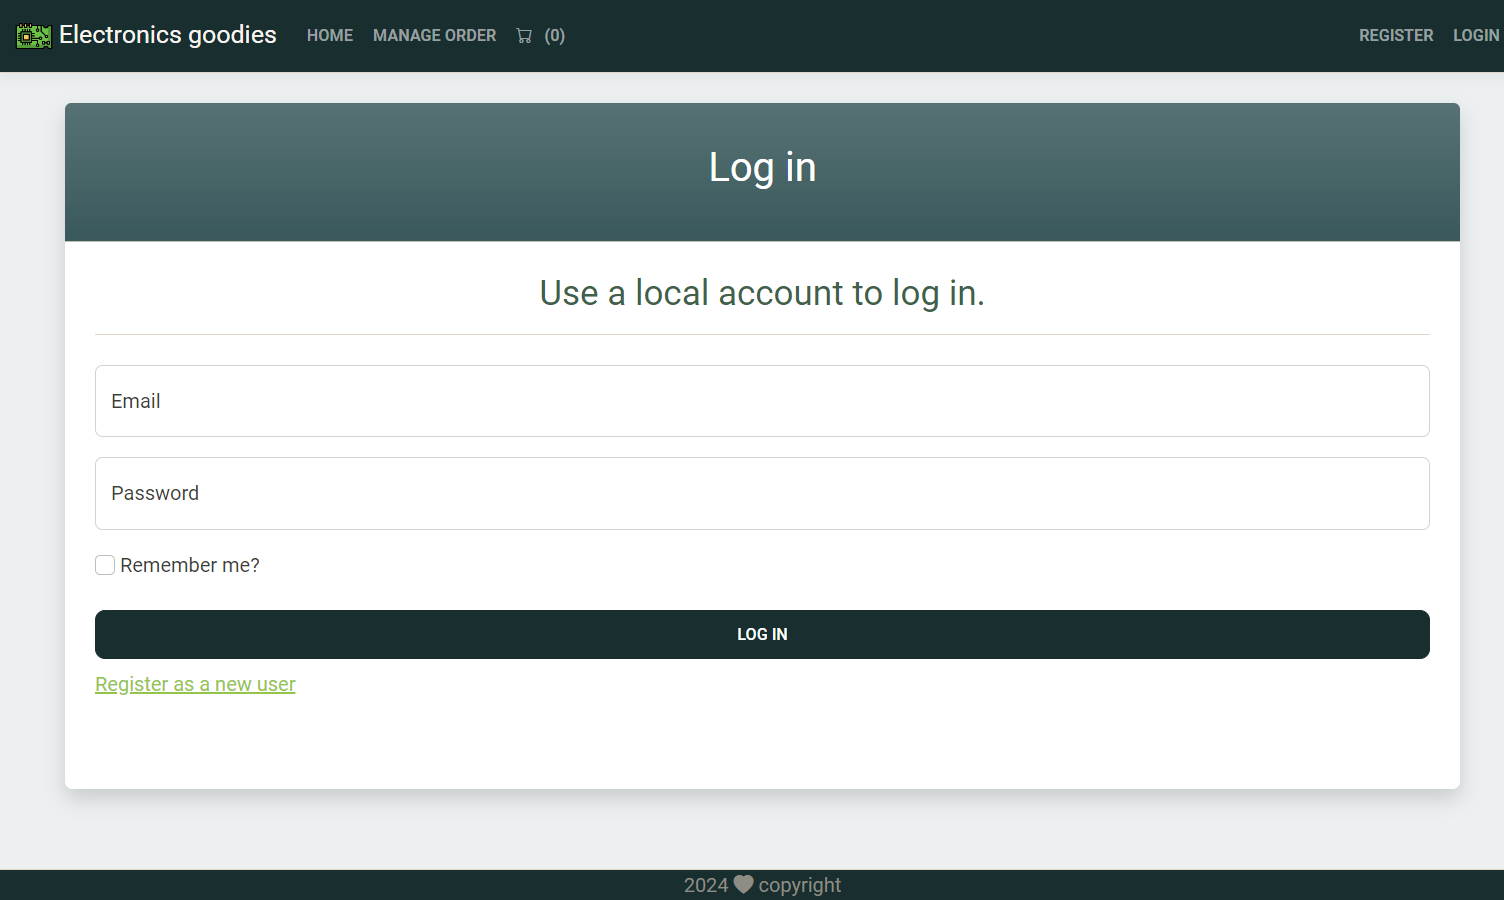Click the Remember me? label text

[x=190, y=565]
